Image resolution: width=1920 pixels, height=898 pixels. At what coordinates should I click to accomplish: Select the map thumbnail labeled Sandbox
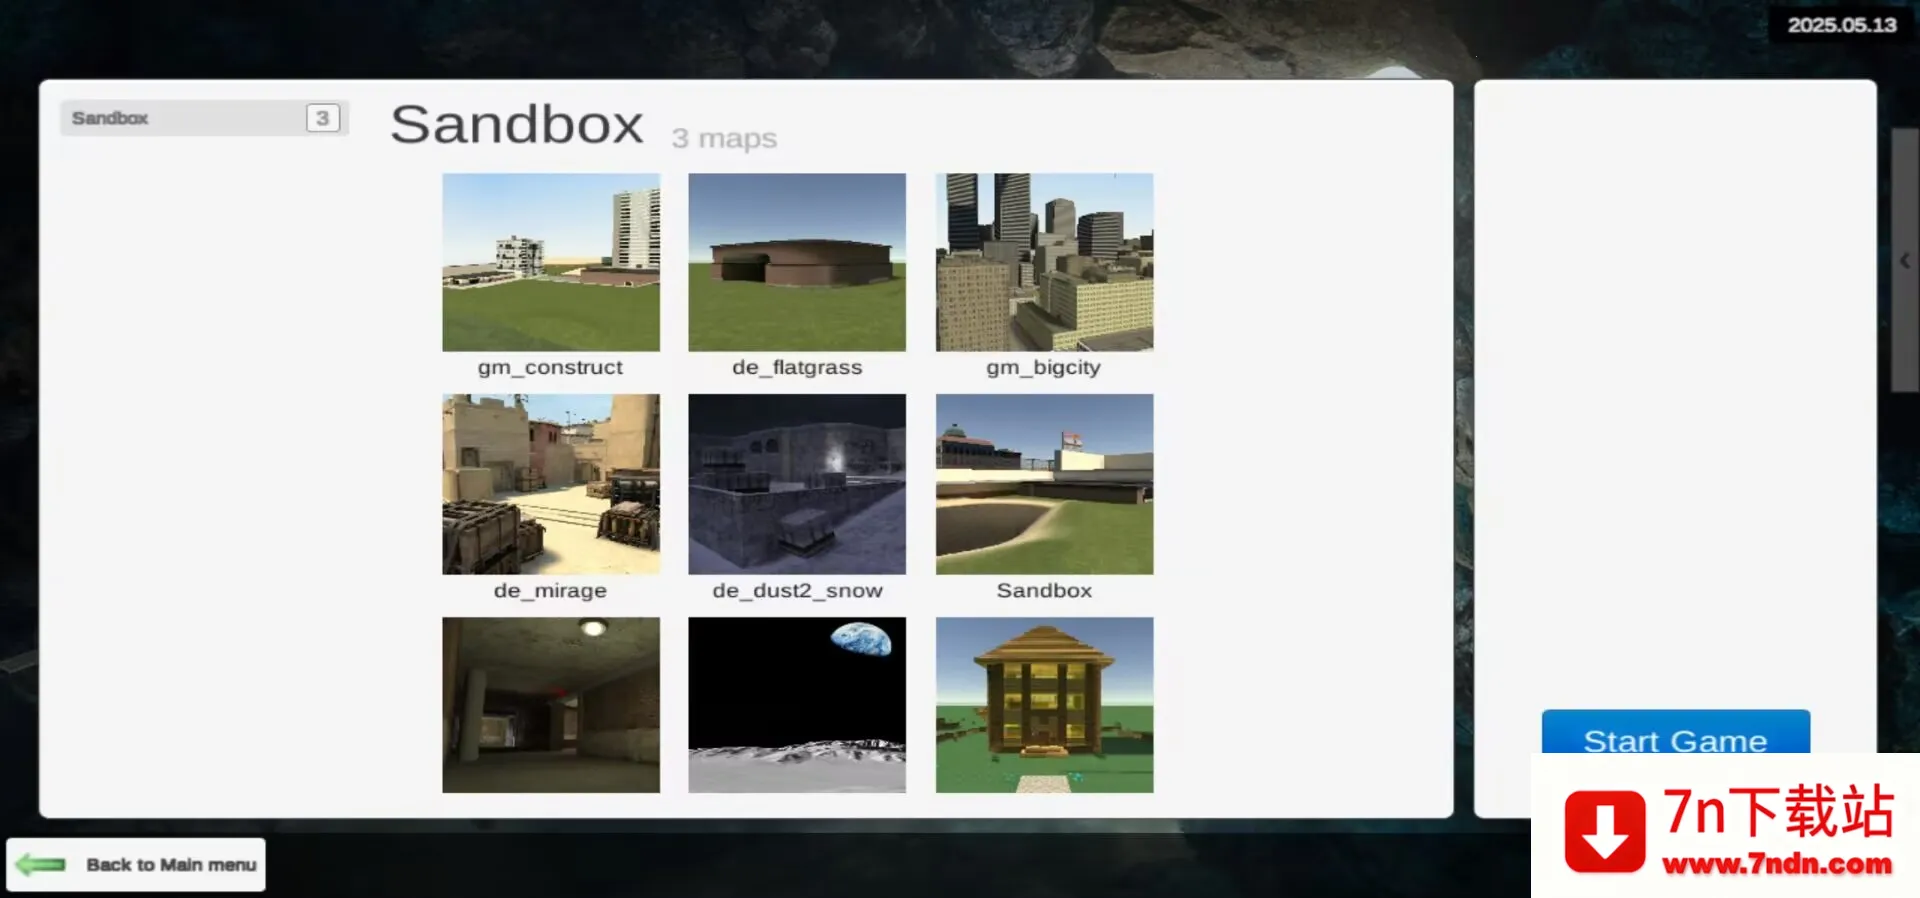pos(1044,484)
